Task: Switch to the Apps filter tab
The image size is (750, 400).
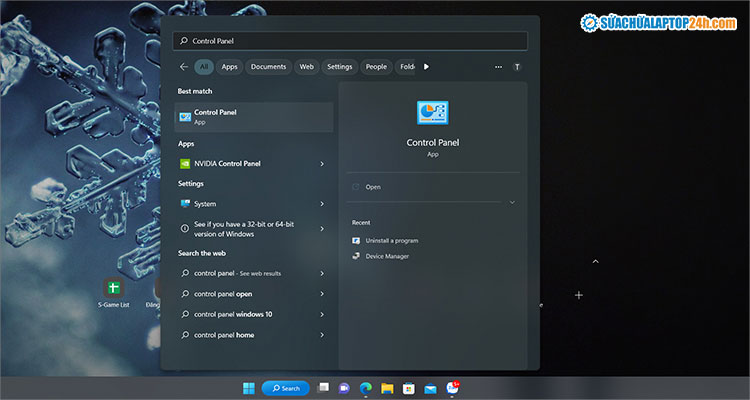Action: tap(229, 67)
